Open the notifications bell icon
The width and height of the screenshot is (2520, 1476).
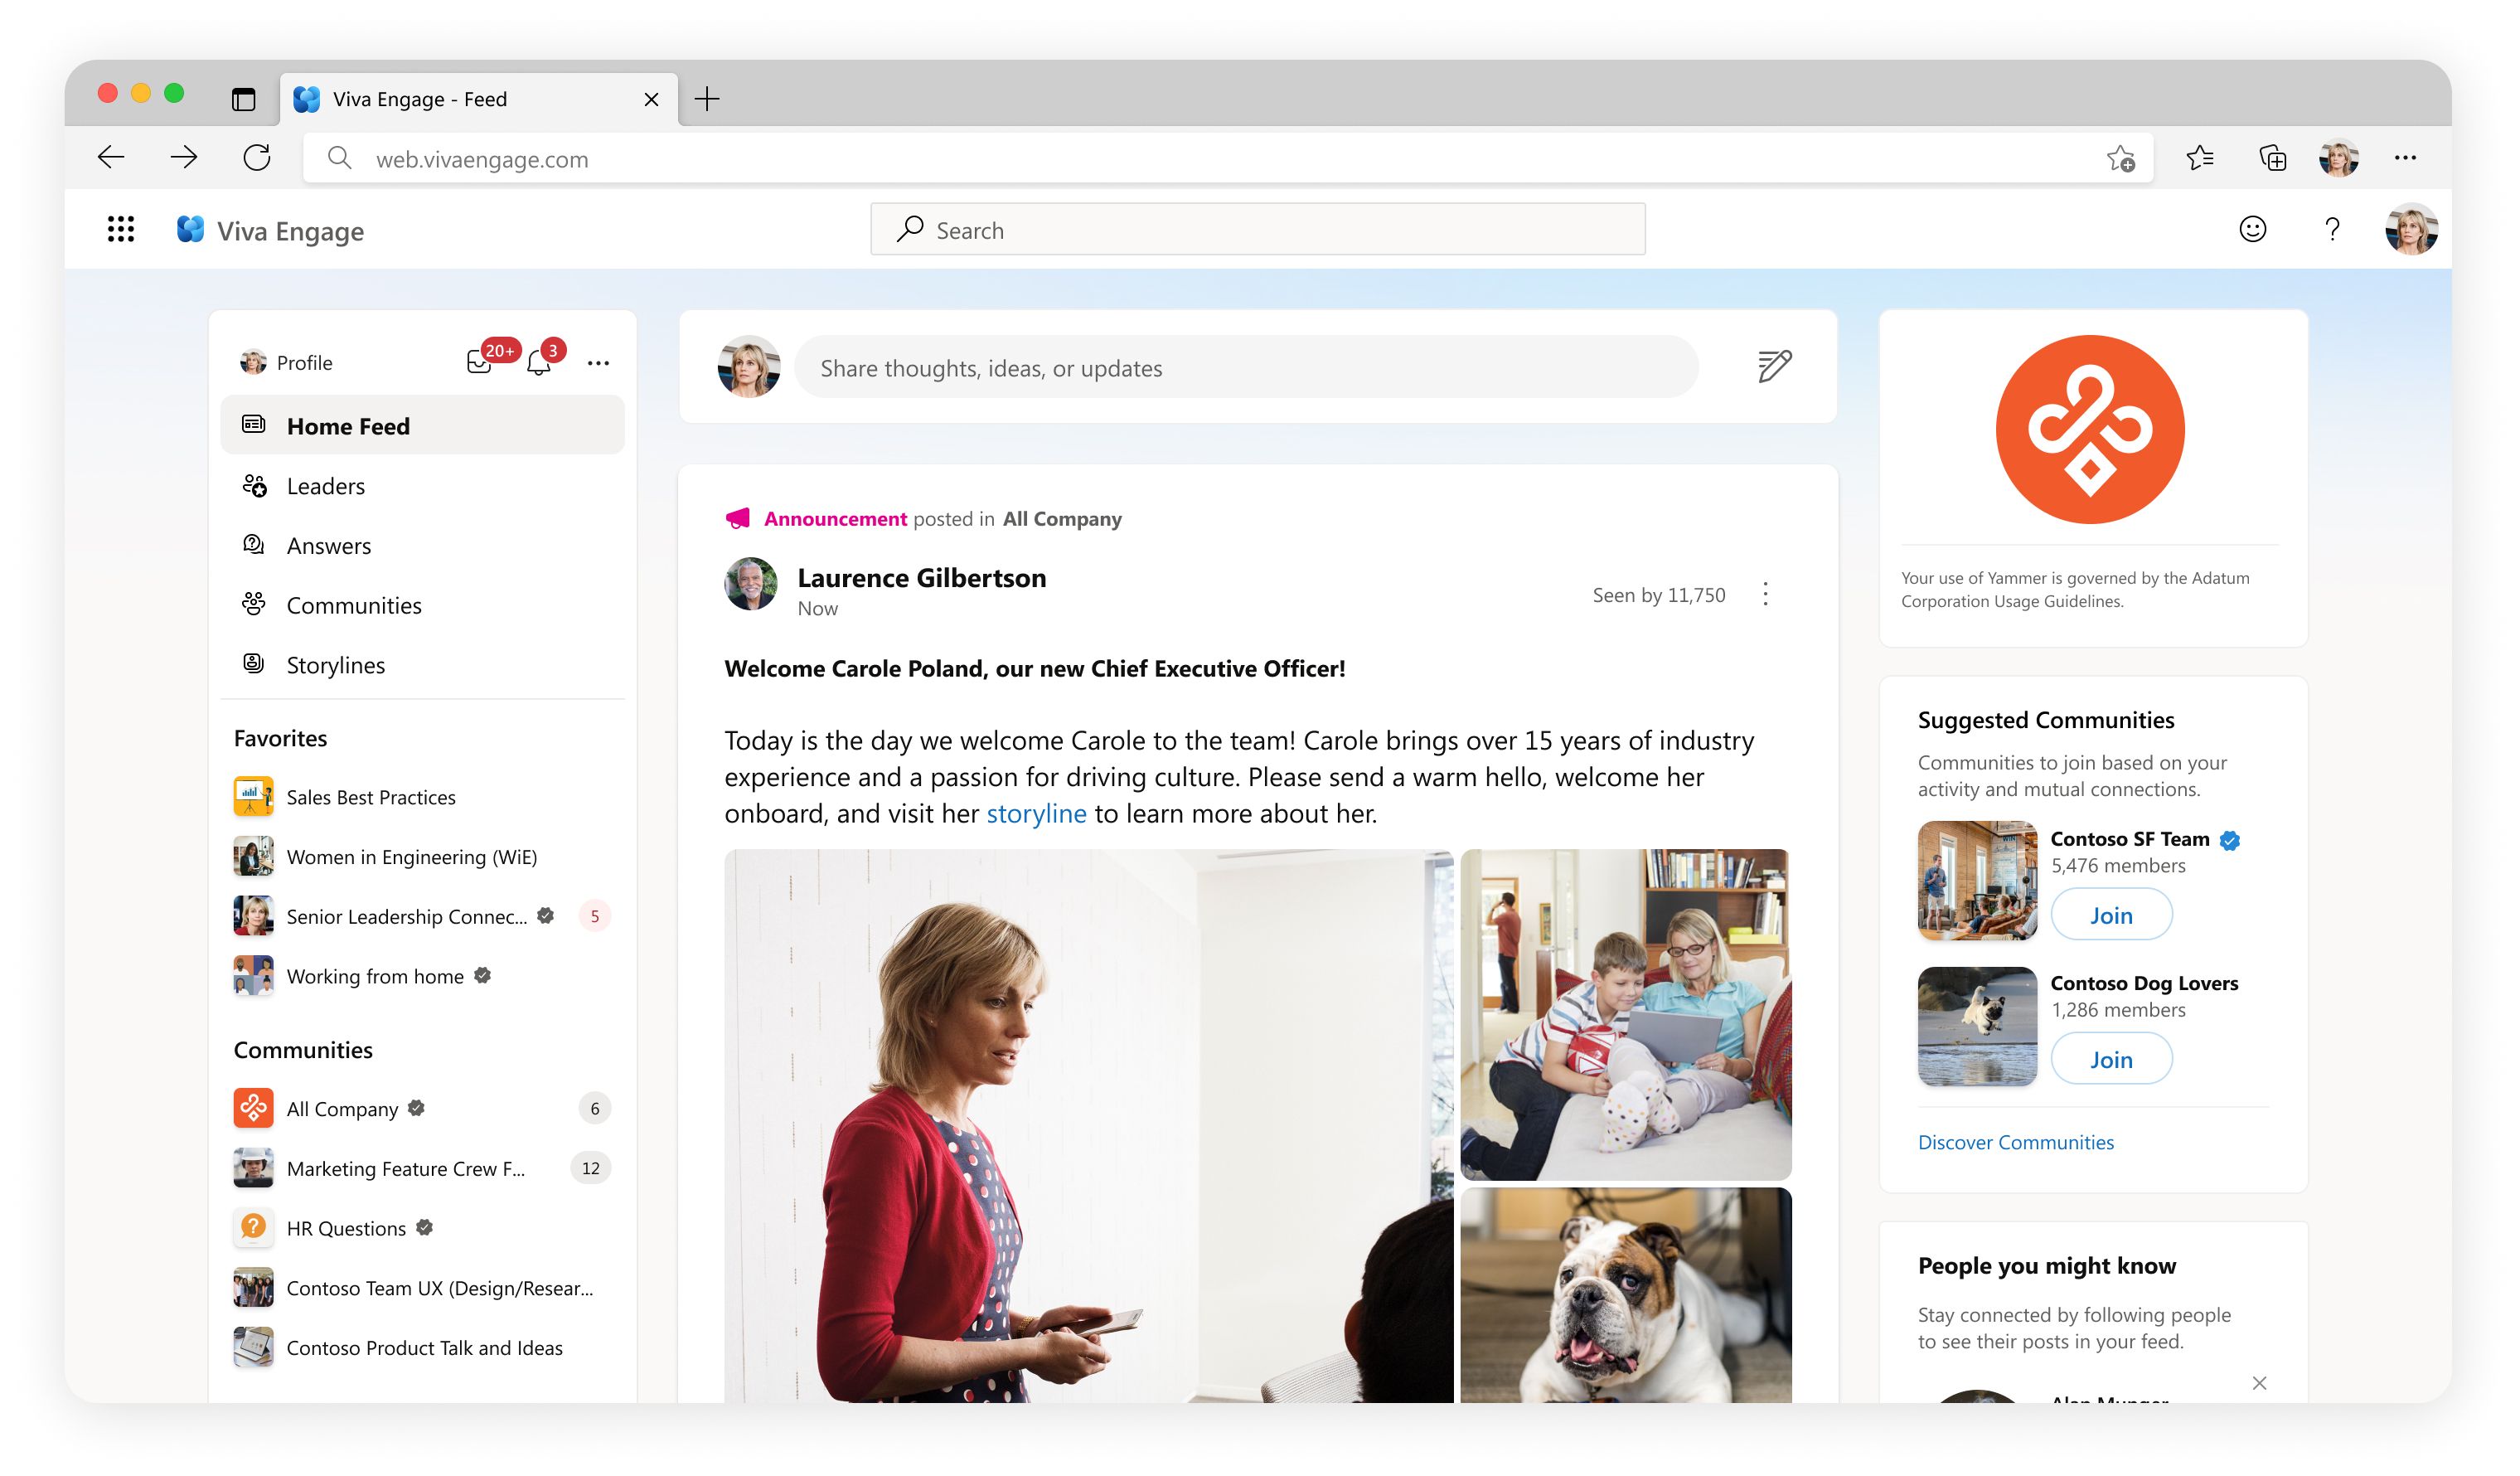click(x=539, y=363)
